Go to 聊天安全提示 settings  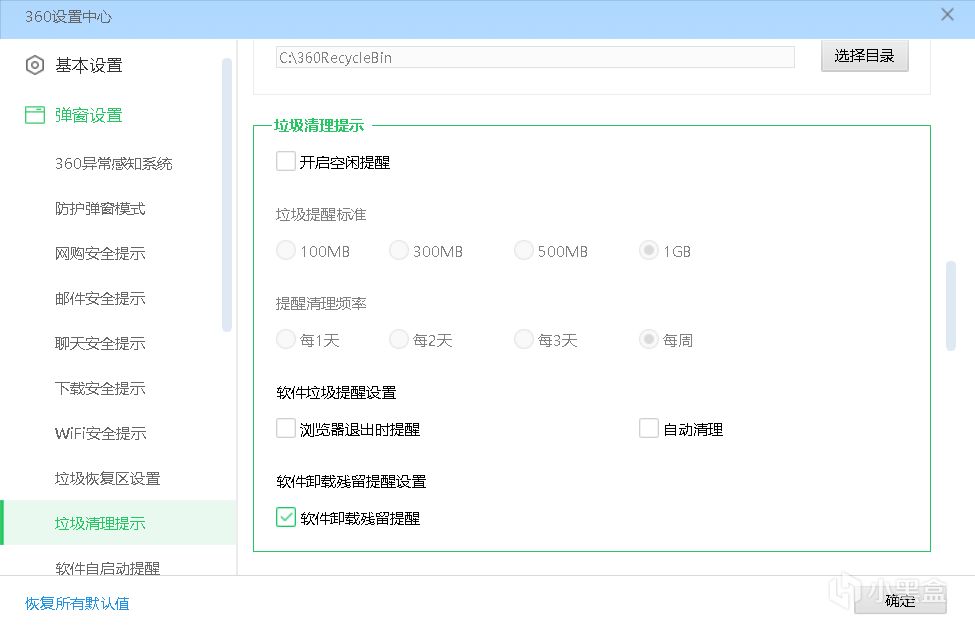point(100,343)
